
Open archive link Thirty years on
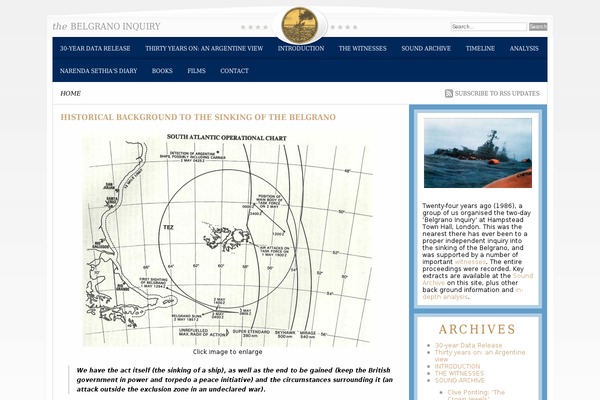point(480,356)
